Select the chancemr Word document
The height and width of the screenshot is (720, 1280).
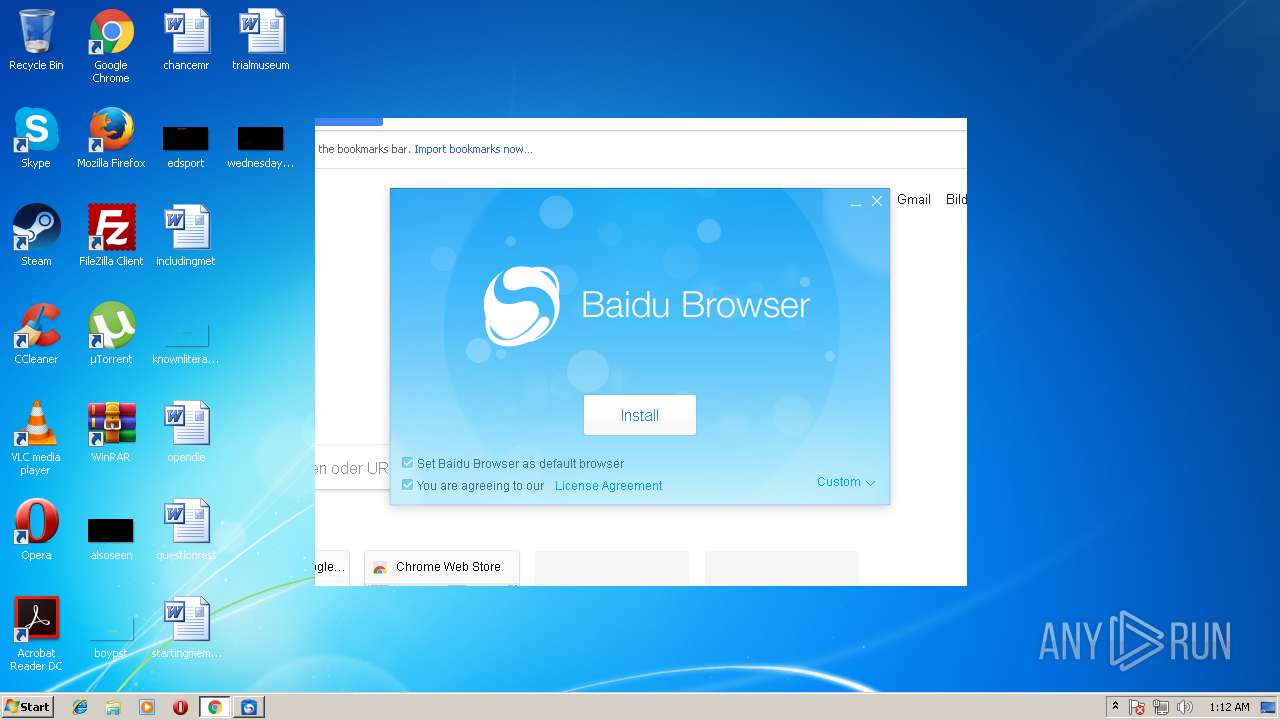click(186, 41)
